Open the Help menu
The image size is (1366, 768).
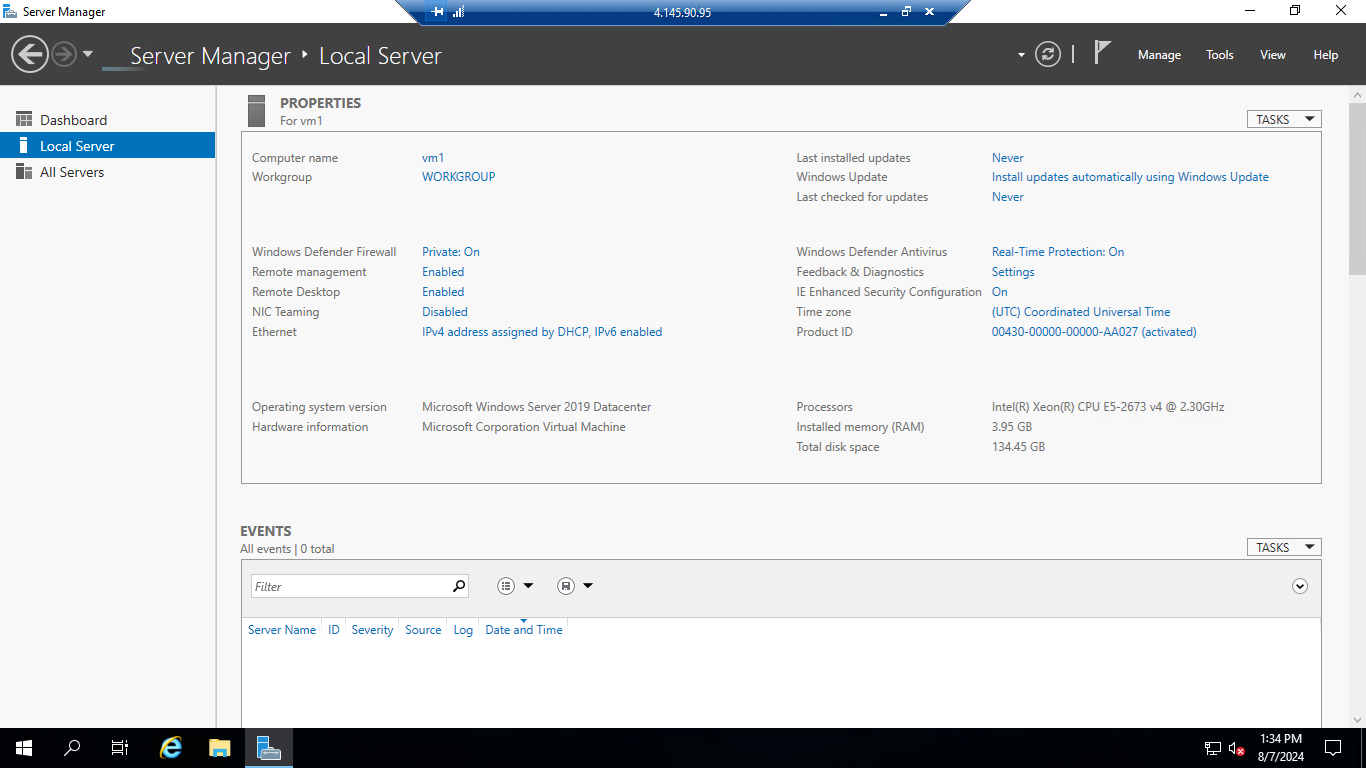(x=1325, y=55)
